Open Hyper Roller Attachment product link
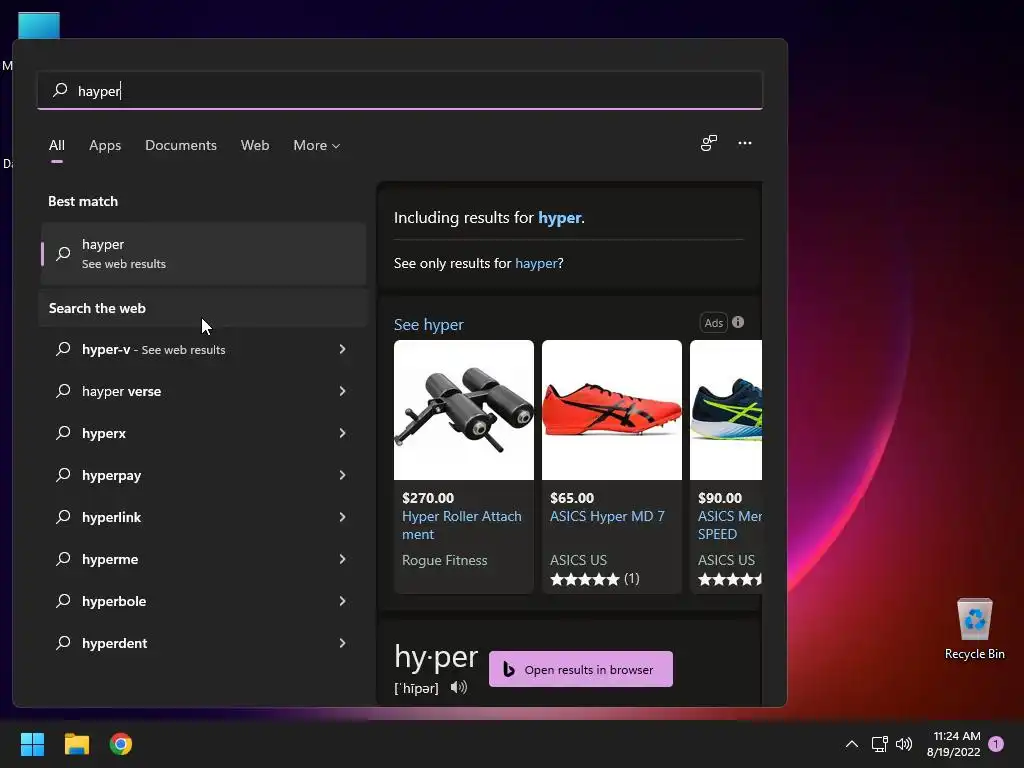1024x768 pixels. tap(462, 525)
